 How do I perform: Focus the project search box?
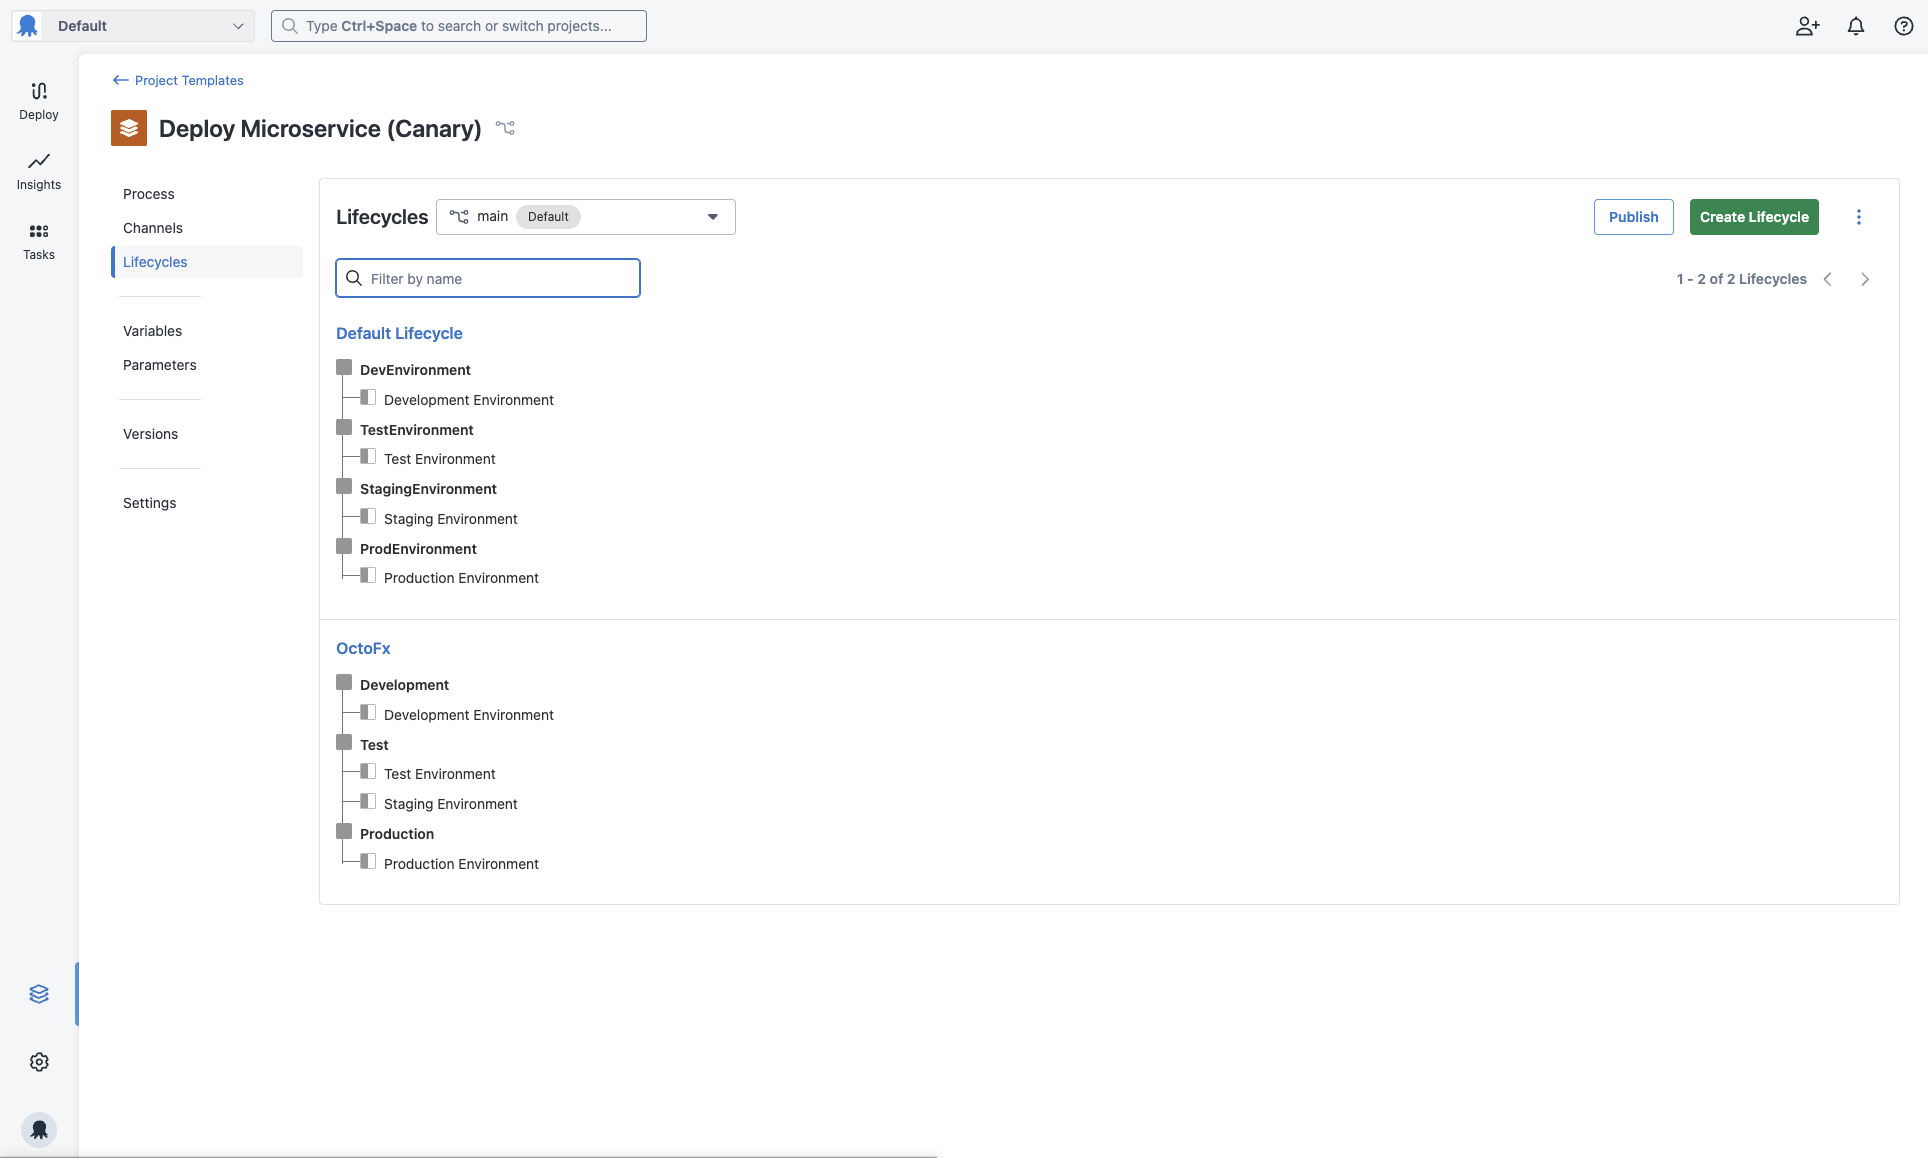(459, 26)
